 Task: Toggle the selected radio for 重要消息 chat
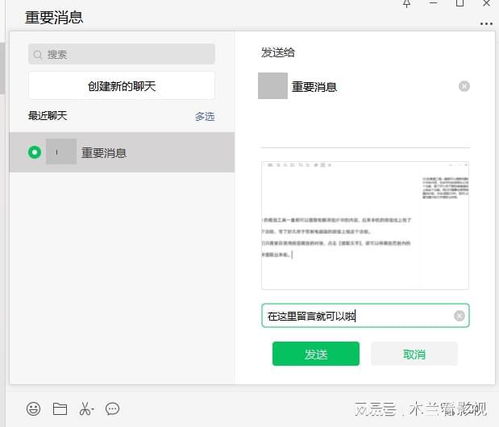(x=34, y=152)
